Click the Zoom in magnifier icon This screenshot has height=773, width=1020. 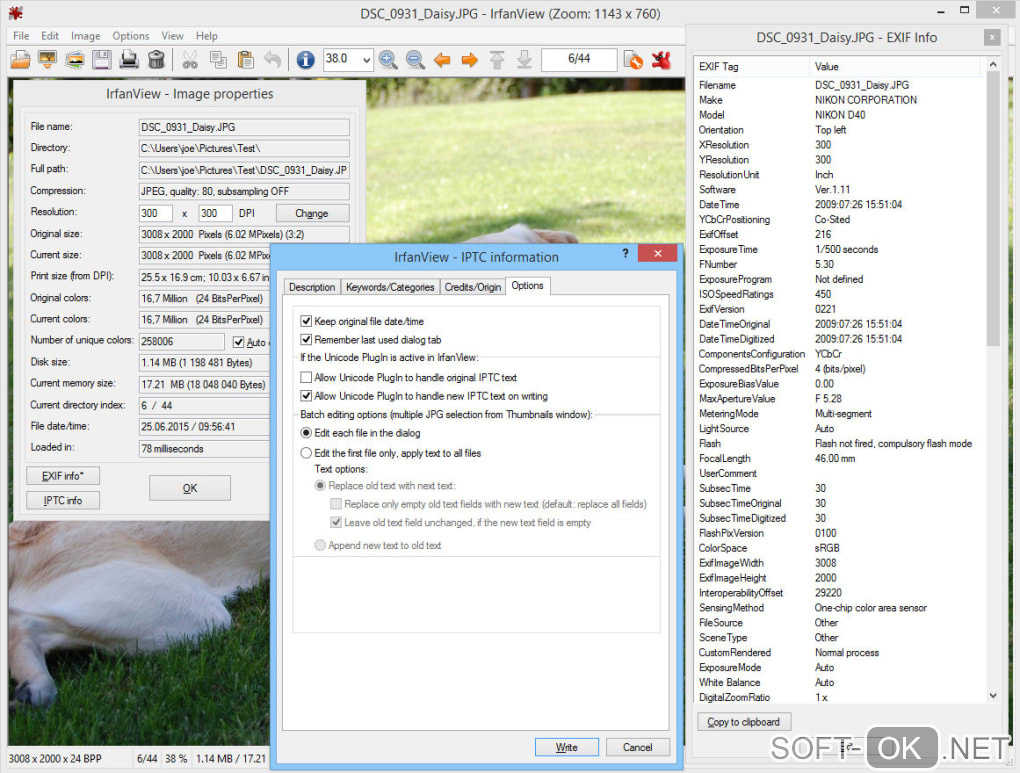388,60
